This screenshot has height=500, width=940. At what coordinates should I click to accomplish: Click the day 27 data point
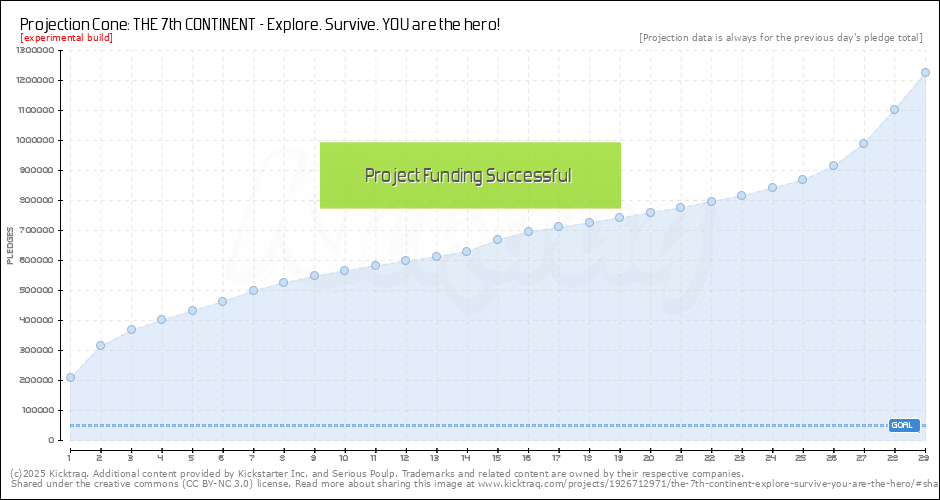pos(863,143)
